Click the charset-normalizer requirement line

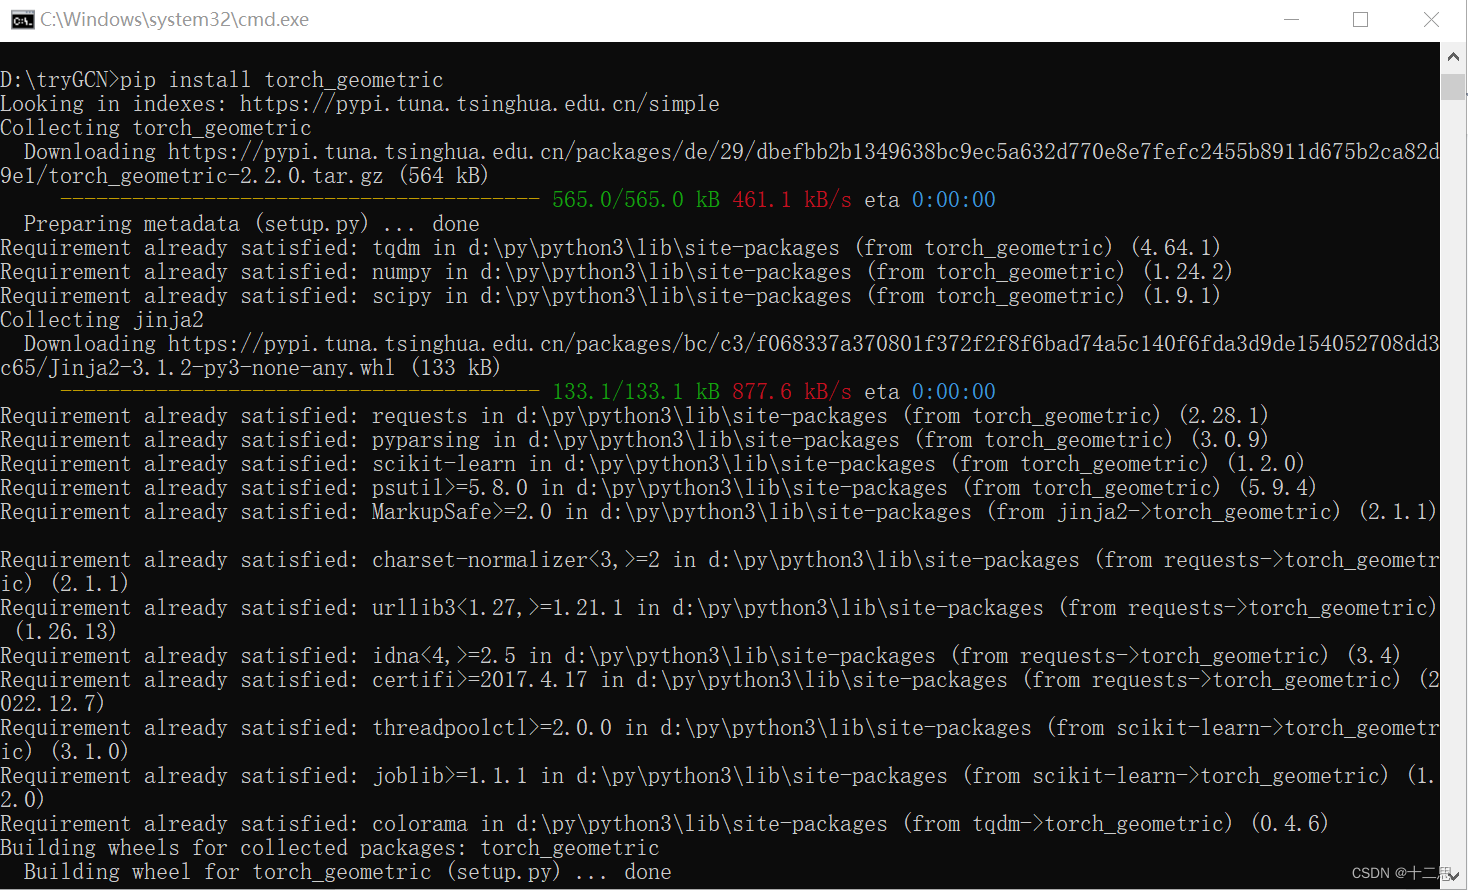click(720, 572)
